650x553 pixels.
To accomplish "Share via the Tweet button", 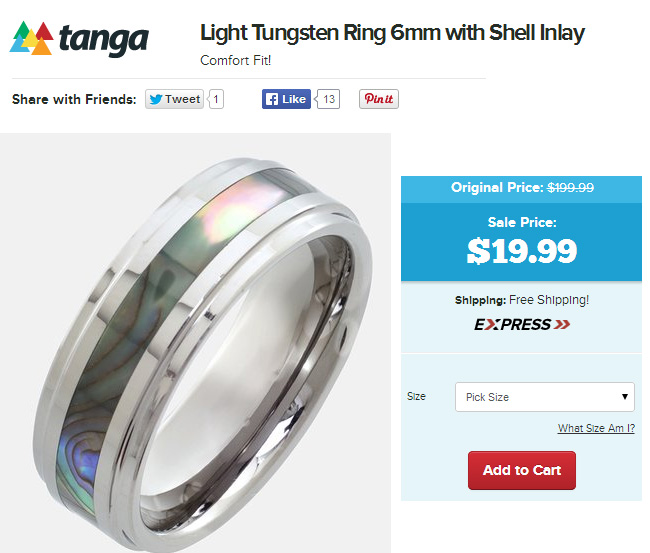I will click(x=174, y=99).
